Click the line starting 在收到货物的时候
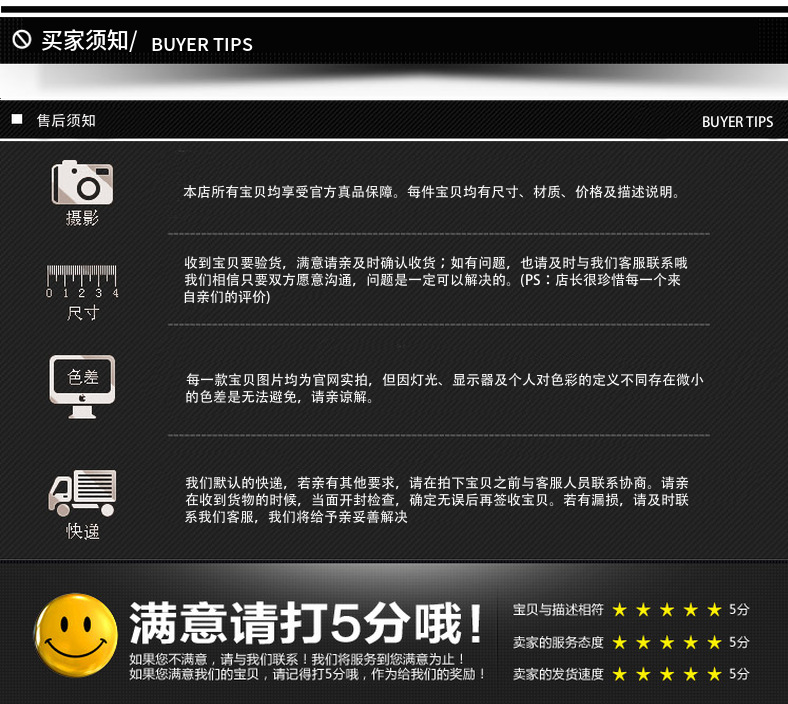The width and height of the screenshot is (788, 704). pos(437,500)
